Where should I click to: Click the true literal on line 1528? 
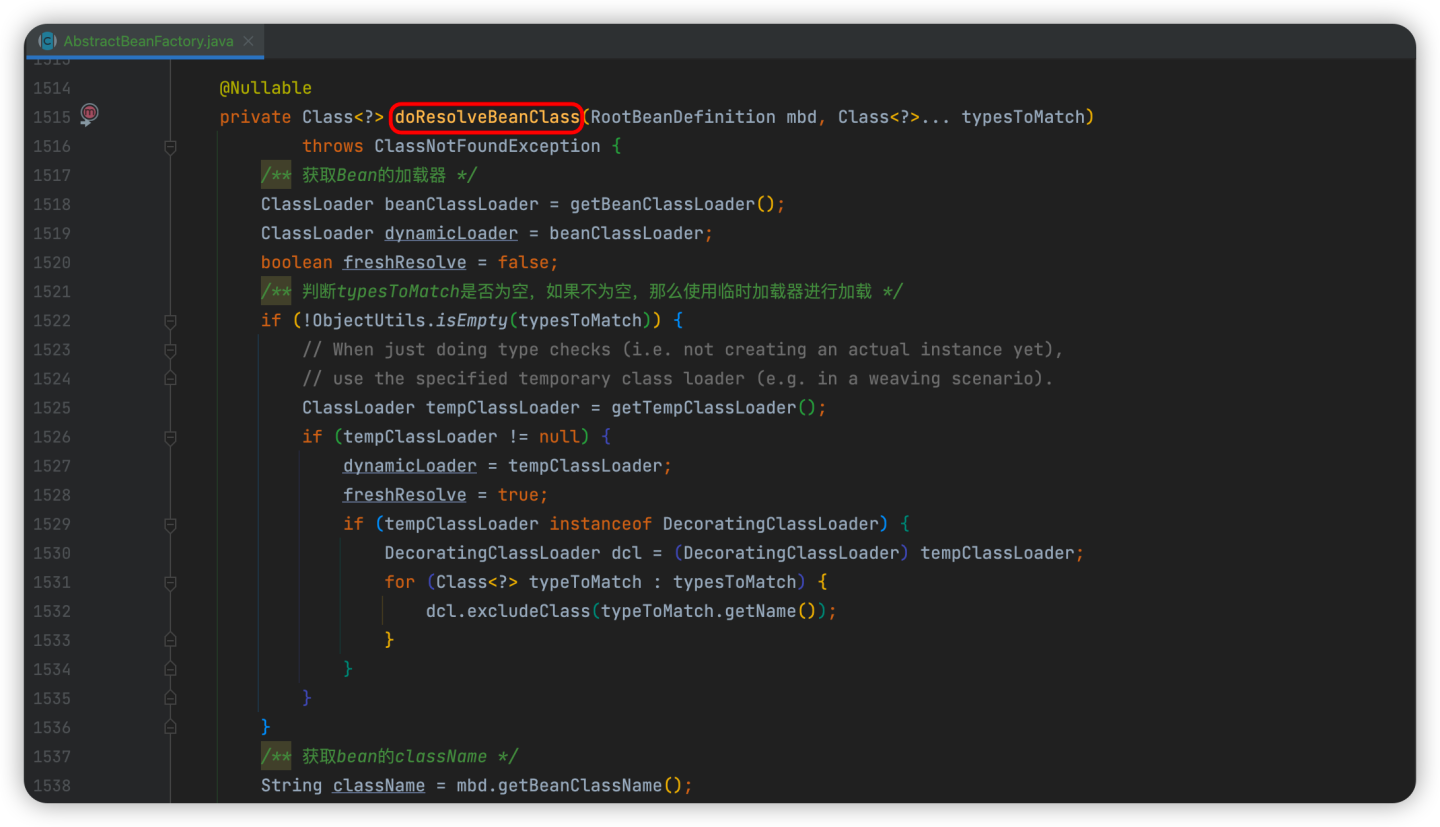tap(518, 495)
